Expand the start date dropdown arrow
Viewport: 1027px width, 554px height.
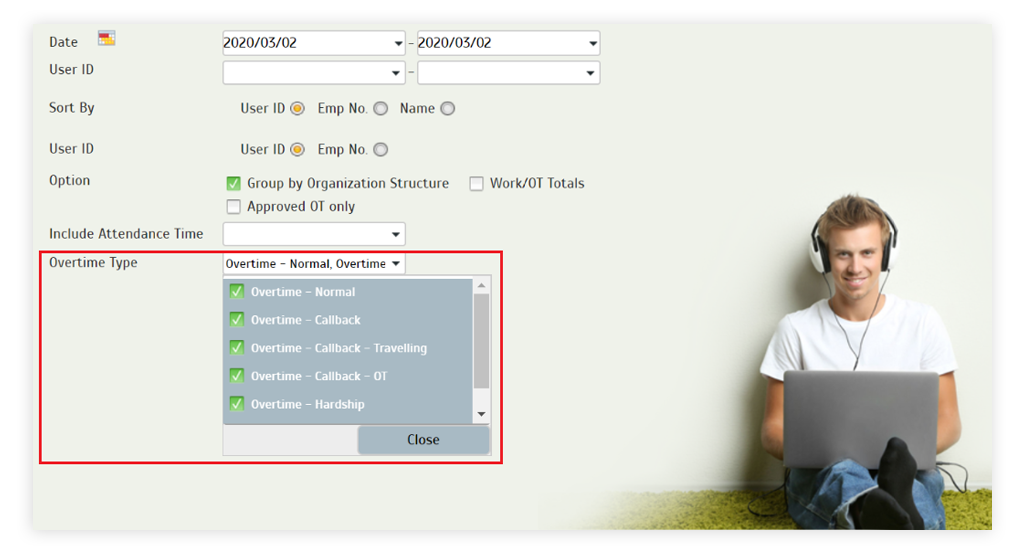tap(398, 44)
